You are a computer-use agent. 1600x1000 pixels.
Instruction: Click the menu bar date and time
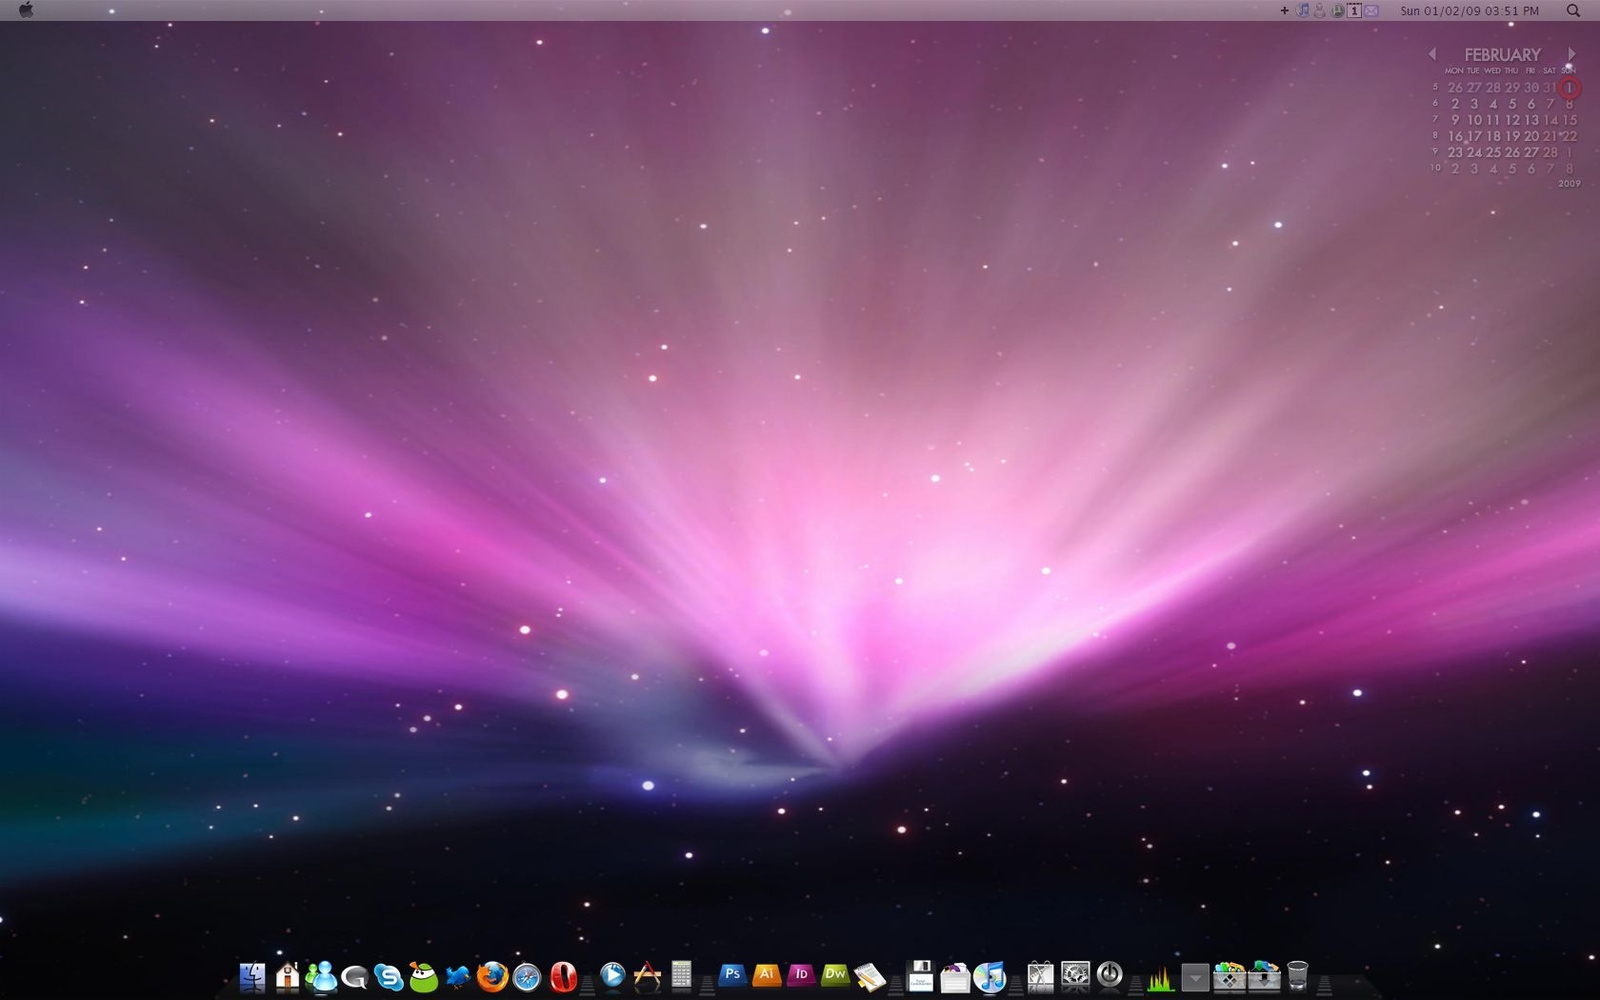[1469, 11]
